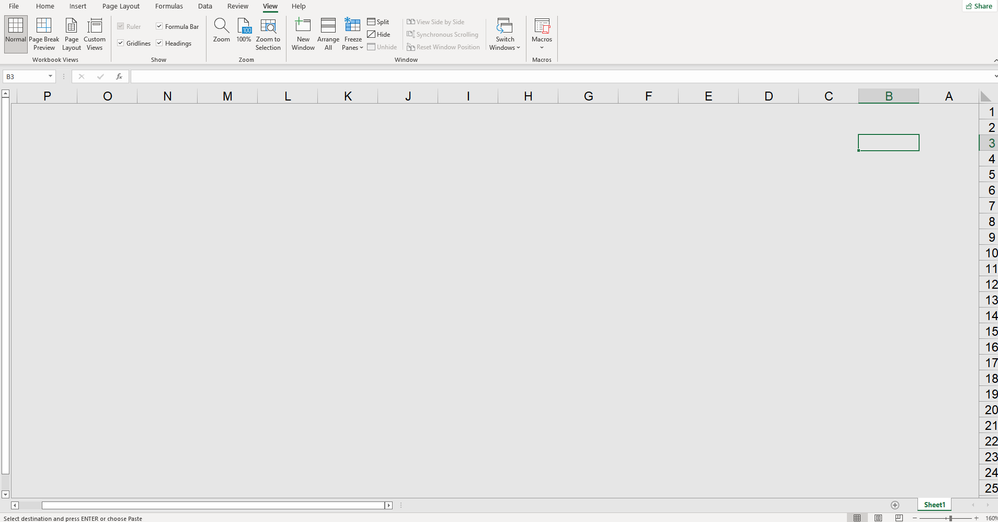This screenshot has width=998, height=522.
Task: Open the Insert tab
Action: tap(78, 6)
